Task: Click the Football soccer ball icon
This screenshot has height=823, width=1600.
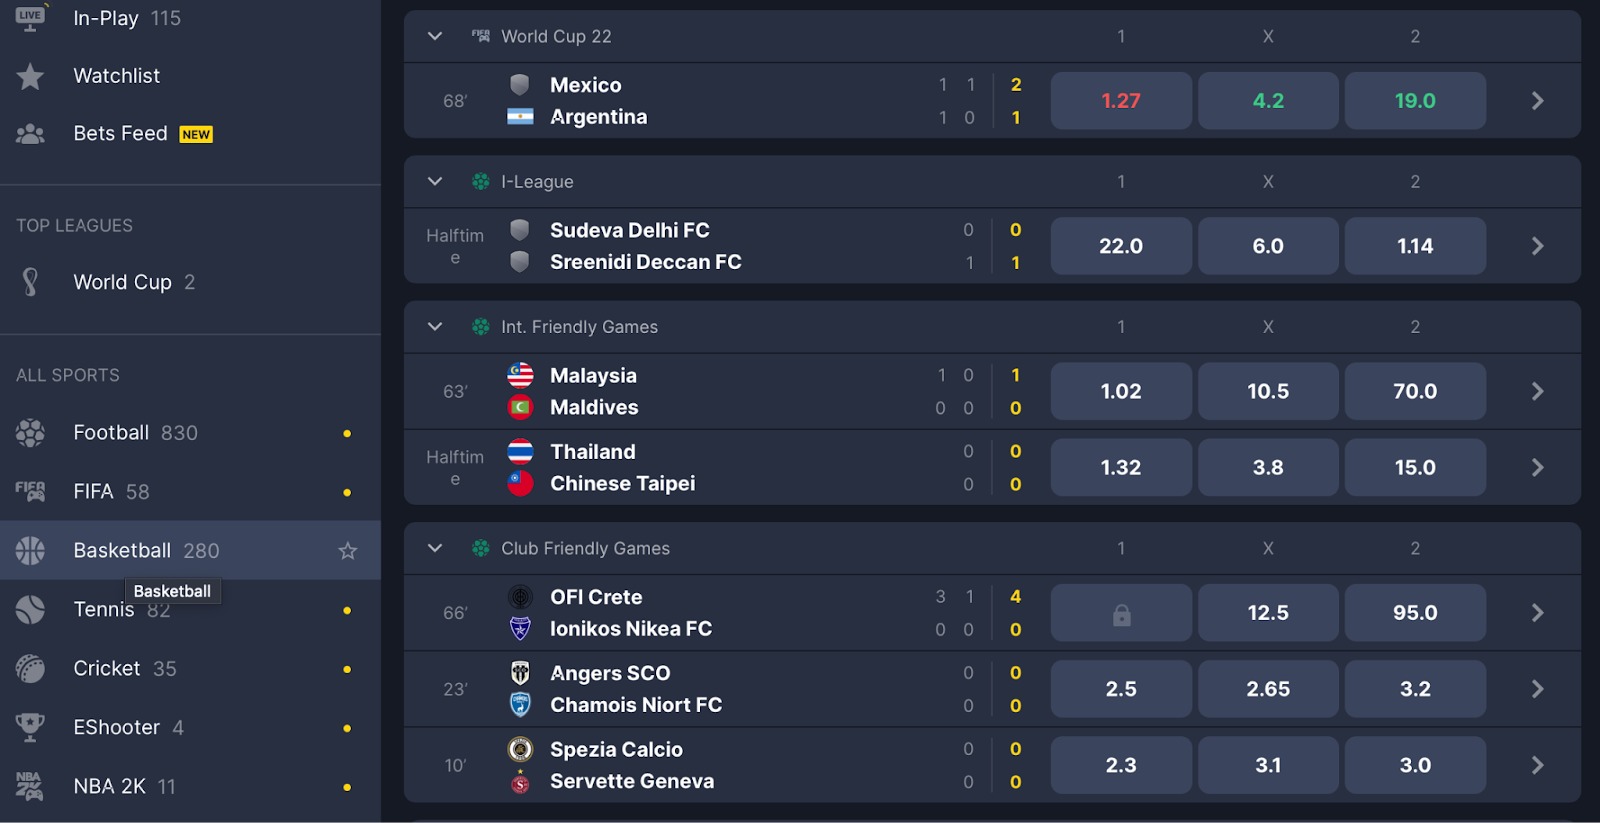Action: [x=30, y=433]
